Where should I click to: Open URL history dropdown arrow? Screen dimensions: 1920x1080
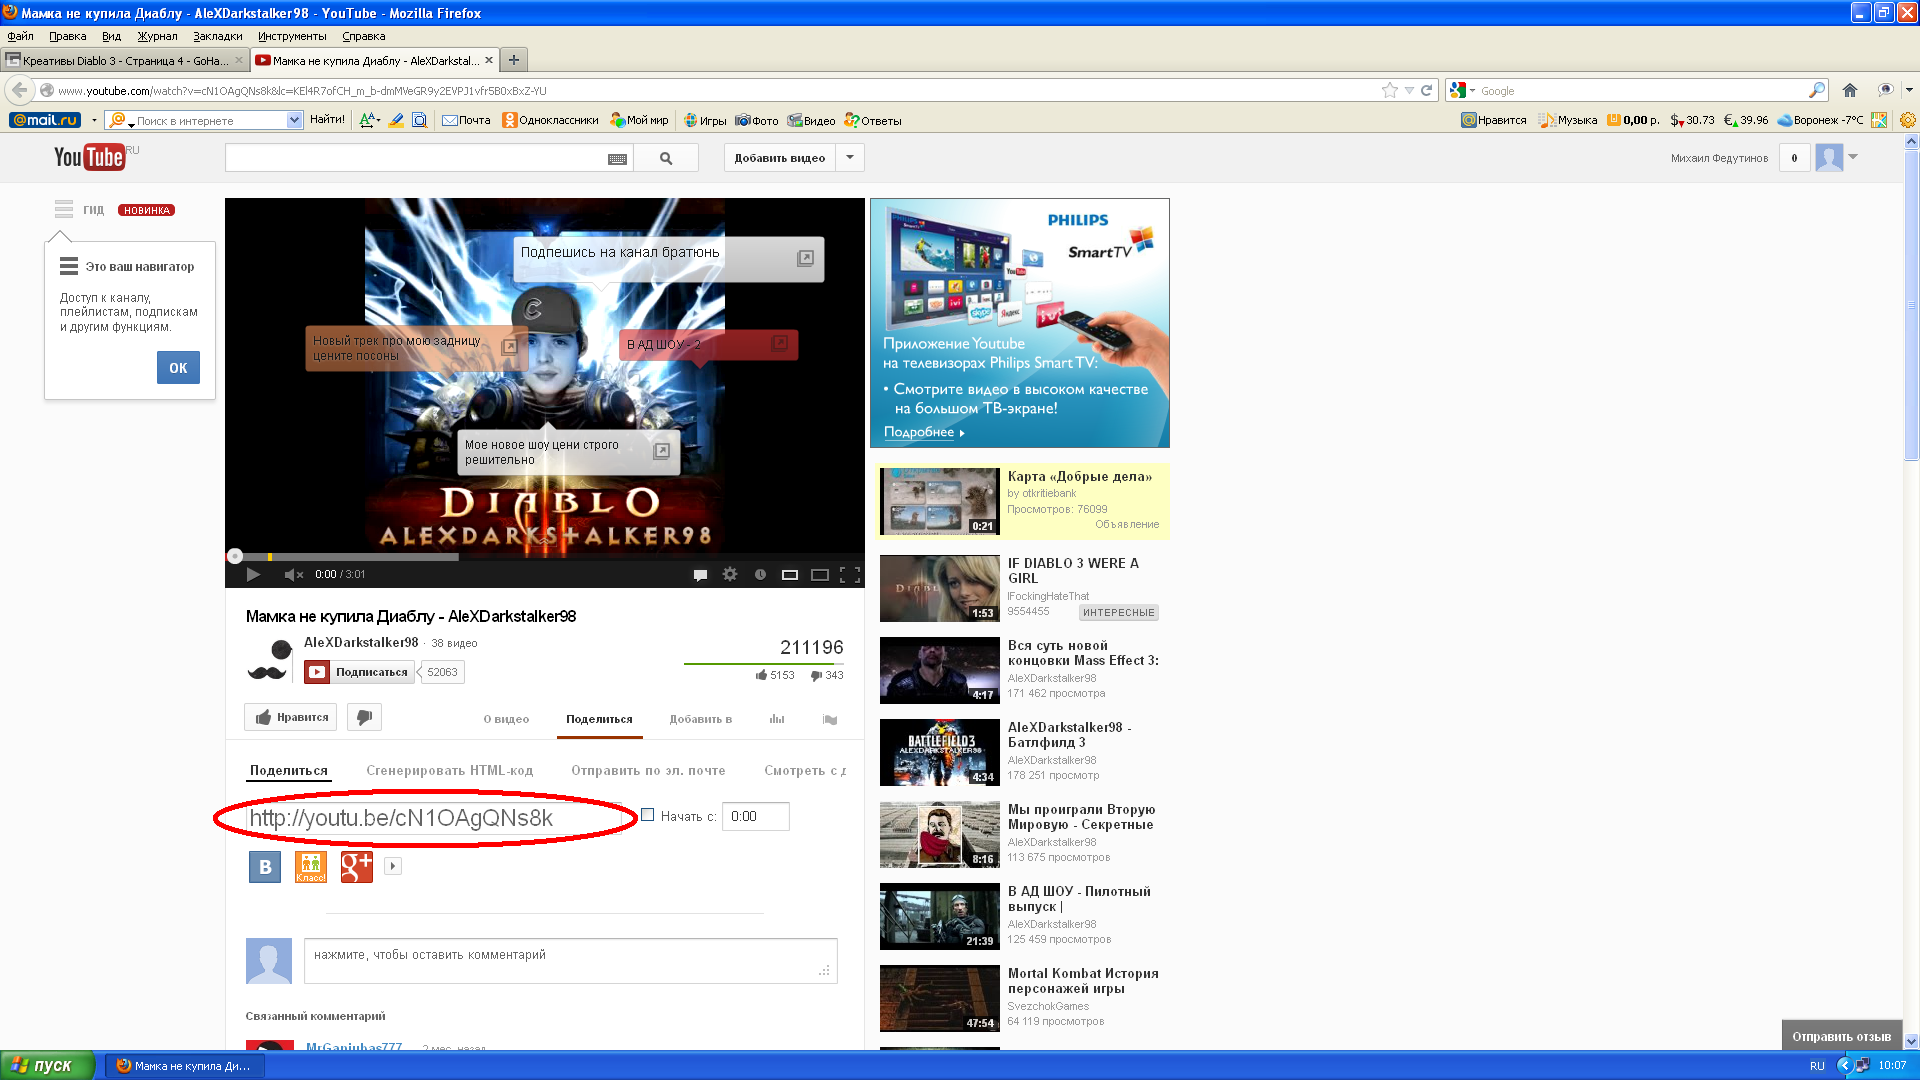[x=1409, y=90]
